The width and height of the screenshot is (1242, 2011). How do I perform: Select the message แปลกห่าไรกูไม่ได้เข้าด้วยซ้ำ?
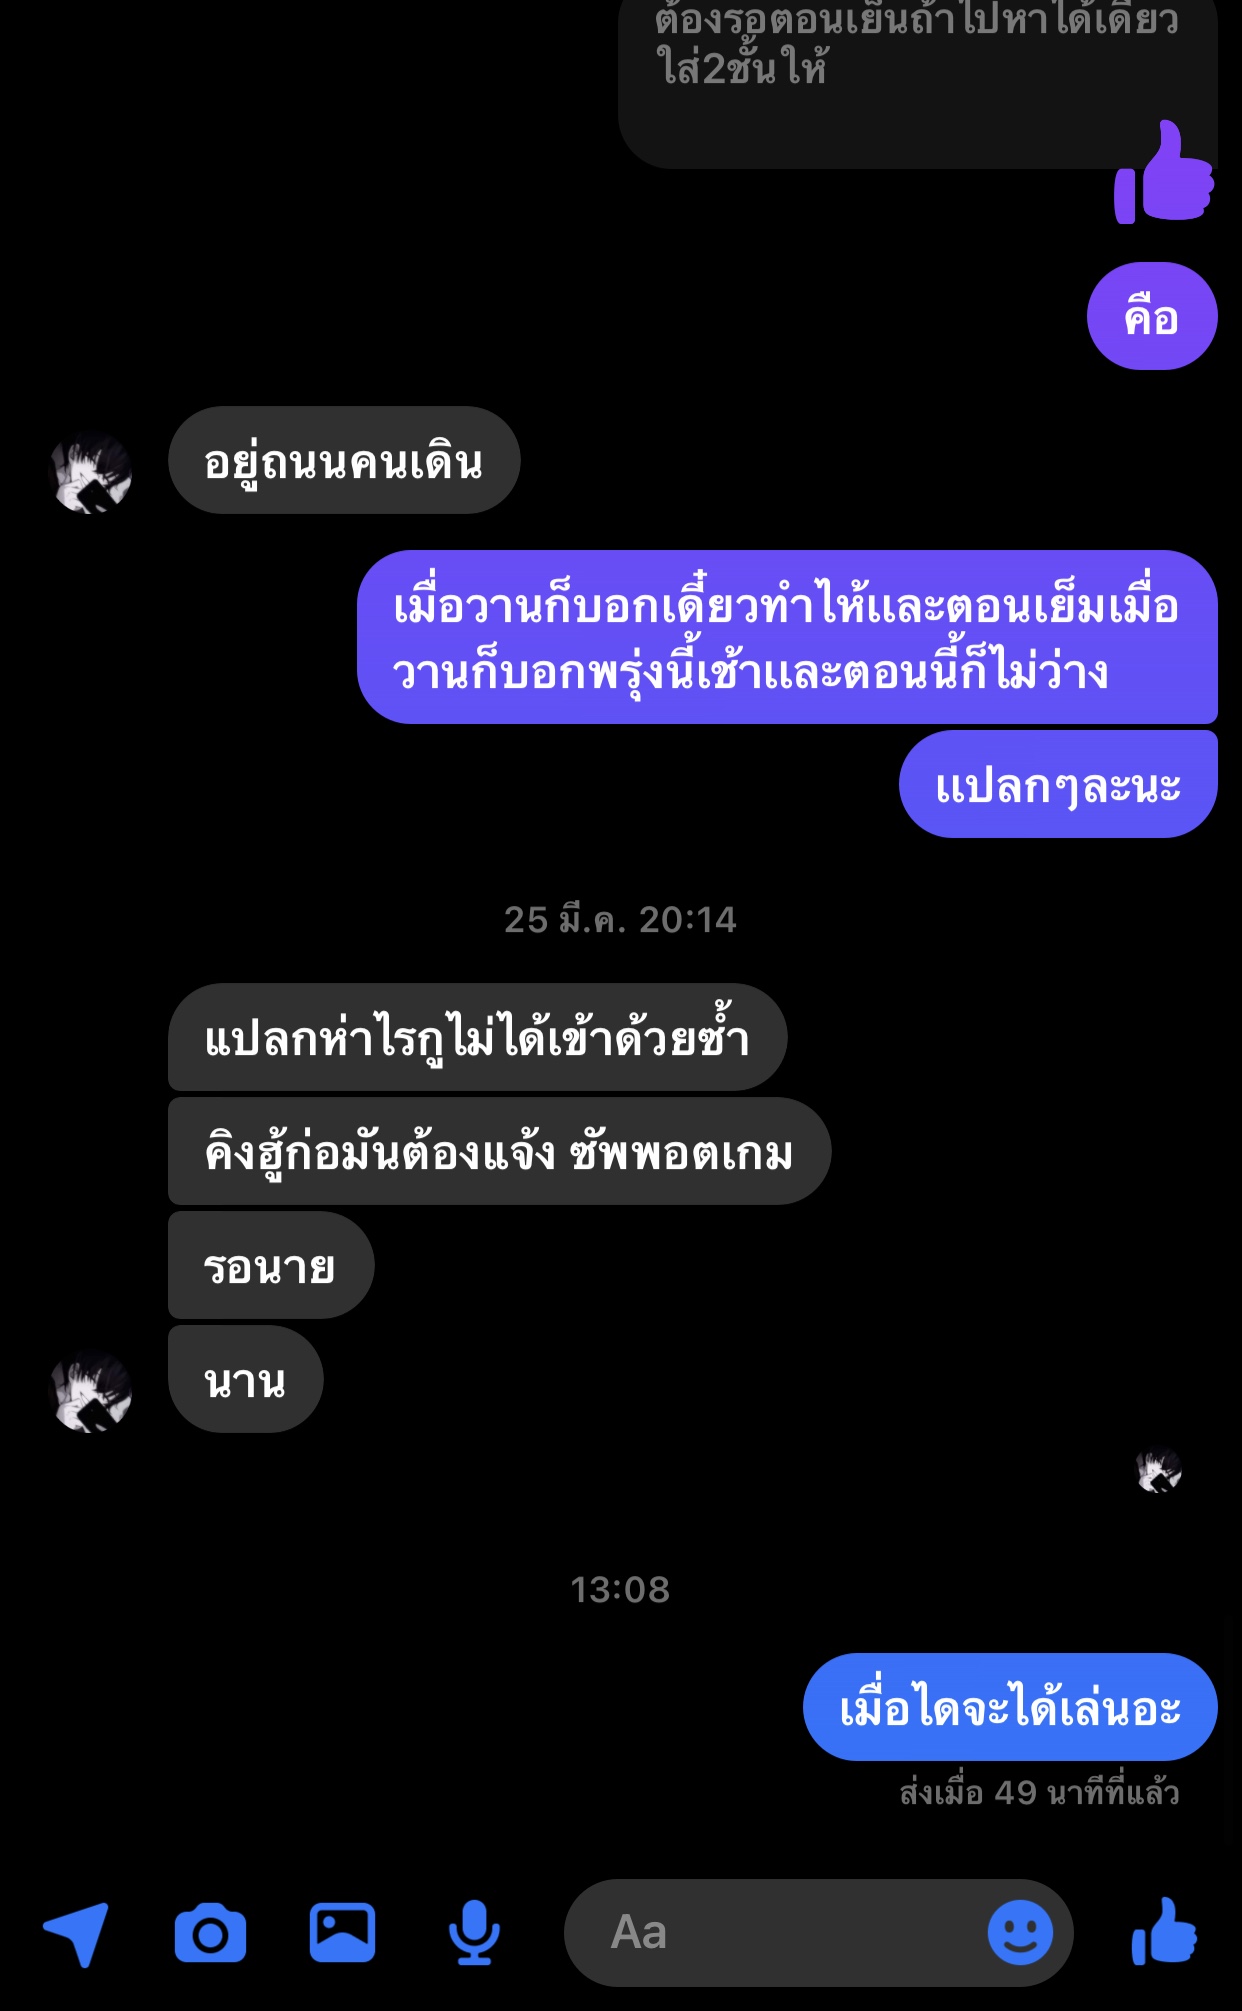[x=478, y=1037]
